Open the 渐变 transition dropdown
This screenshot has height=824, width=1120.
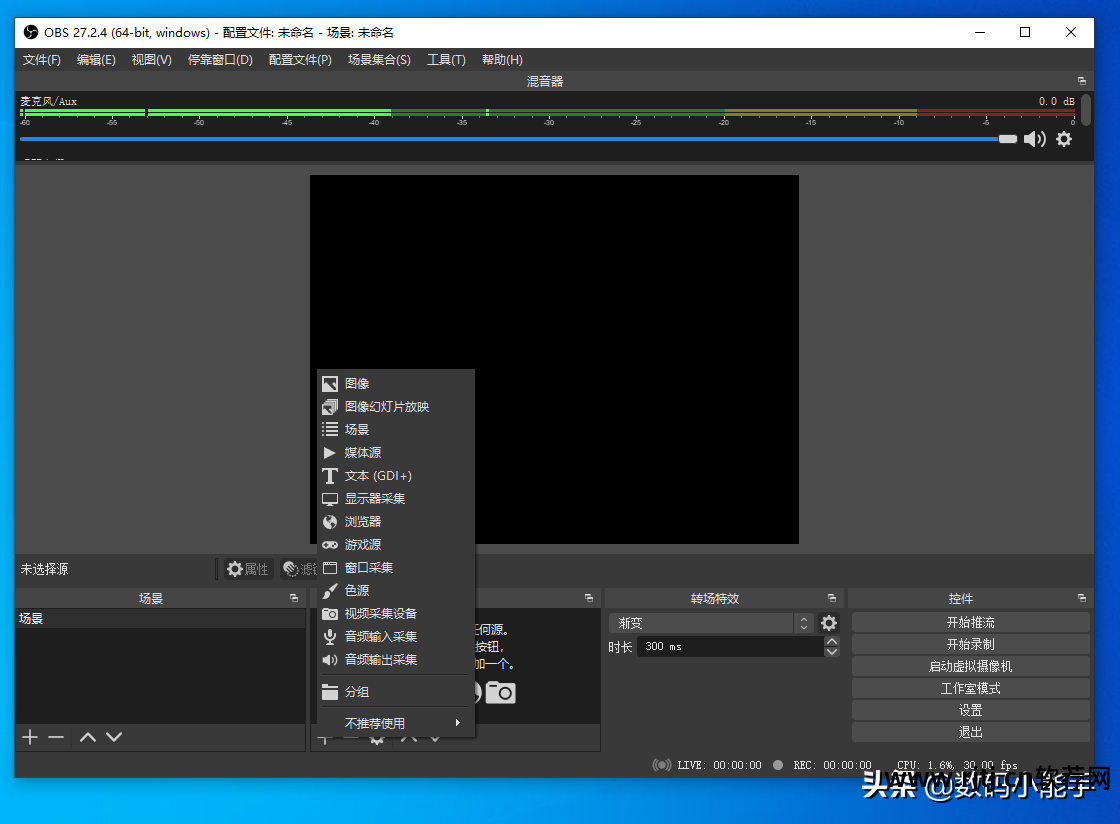(711, 623)
